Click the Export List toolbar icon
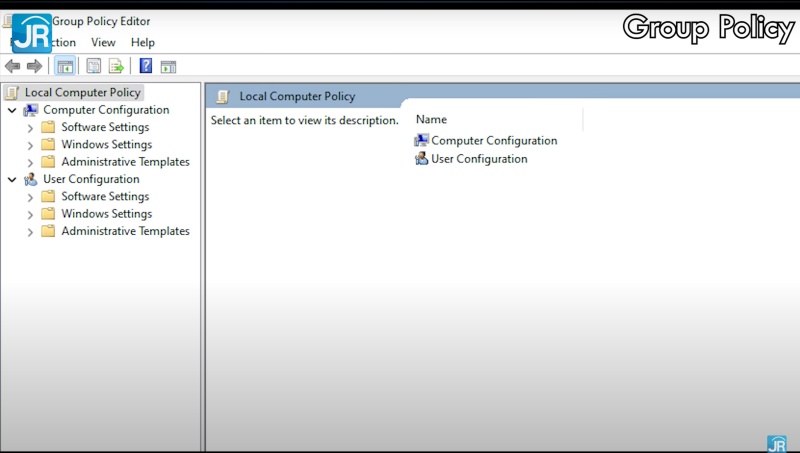800x453 pixels. click(116, 66)
